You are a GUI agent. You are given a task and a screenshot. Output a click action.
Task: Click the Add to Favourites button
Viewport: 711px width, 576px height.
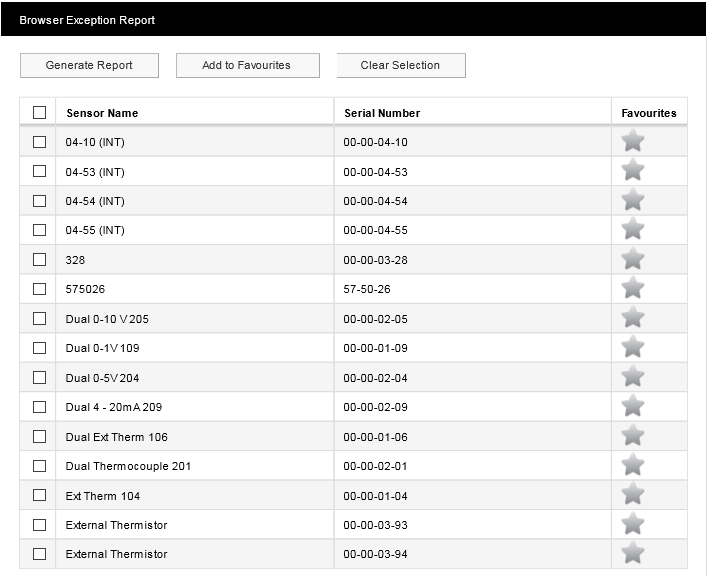click(247, 65)
